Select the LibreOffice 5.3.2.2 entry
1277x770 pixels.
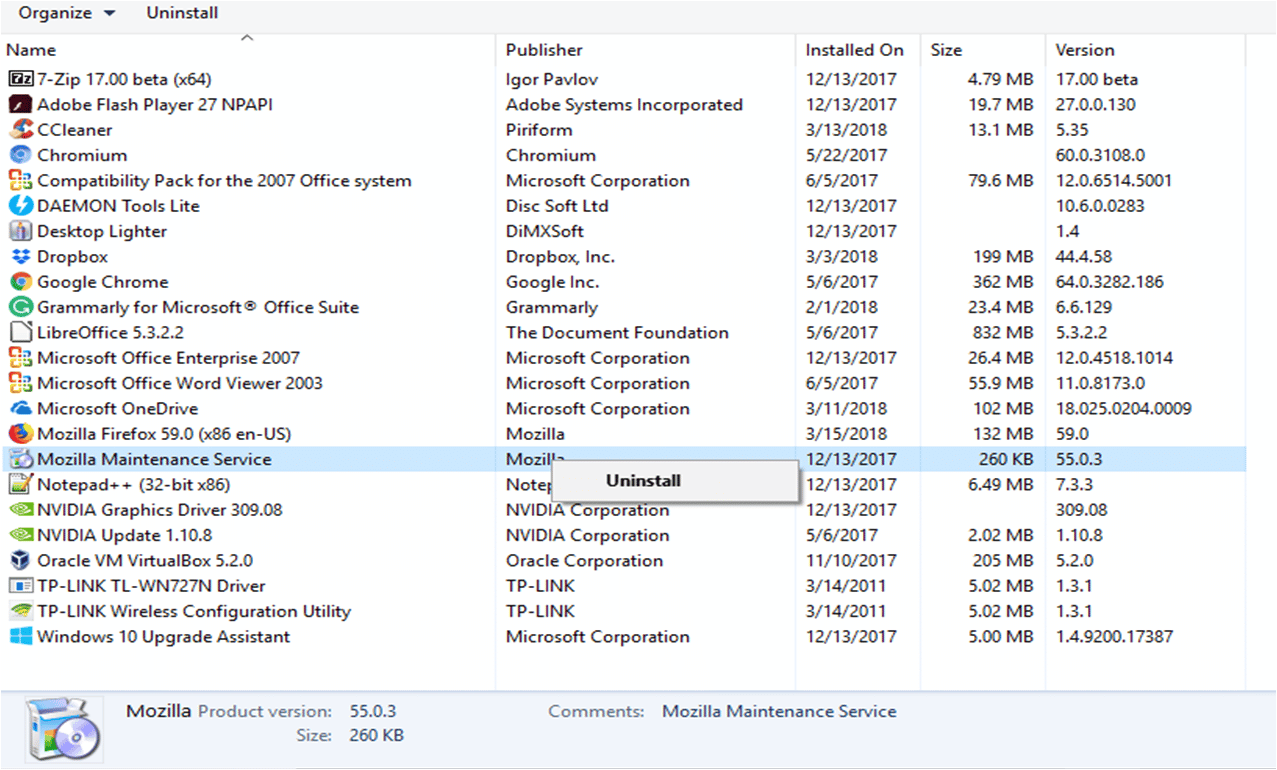tap(111, 333)
